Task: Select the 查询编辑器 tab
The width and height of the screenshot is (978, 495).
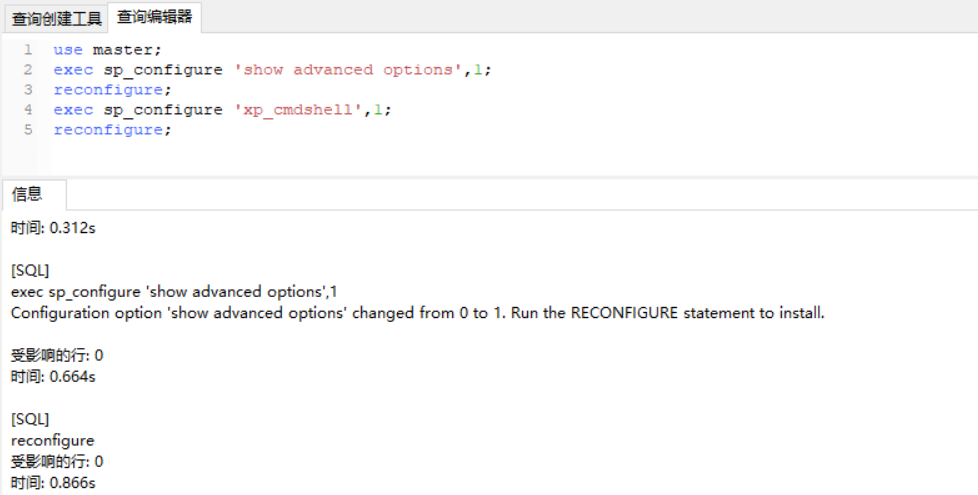Action: point(154,17)
